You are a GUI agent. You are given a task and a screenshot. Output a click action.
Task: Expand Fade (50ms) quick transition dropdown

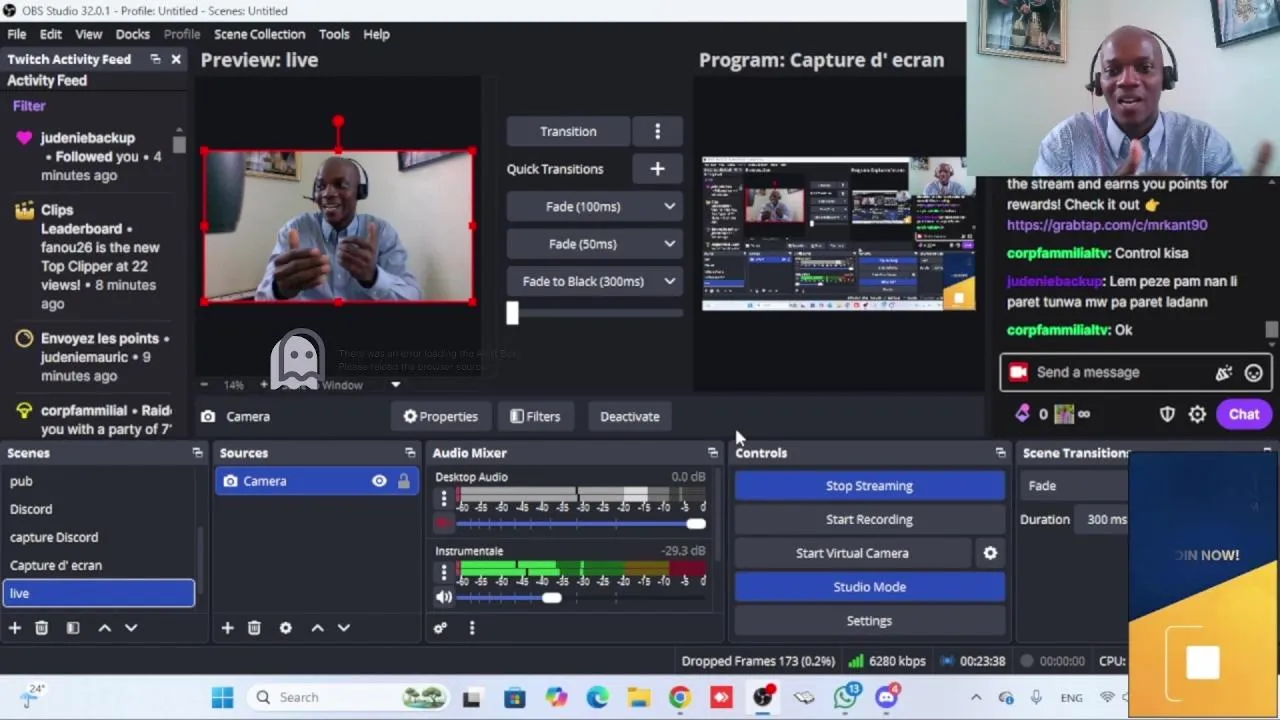click(x=669, y=244)
